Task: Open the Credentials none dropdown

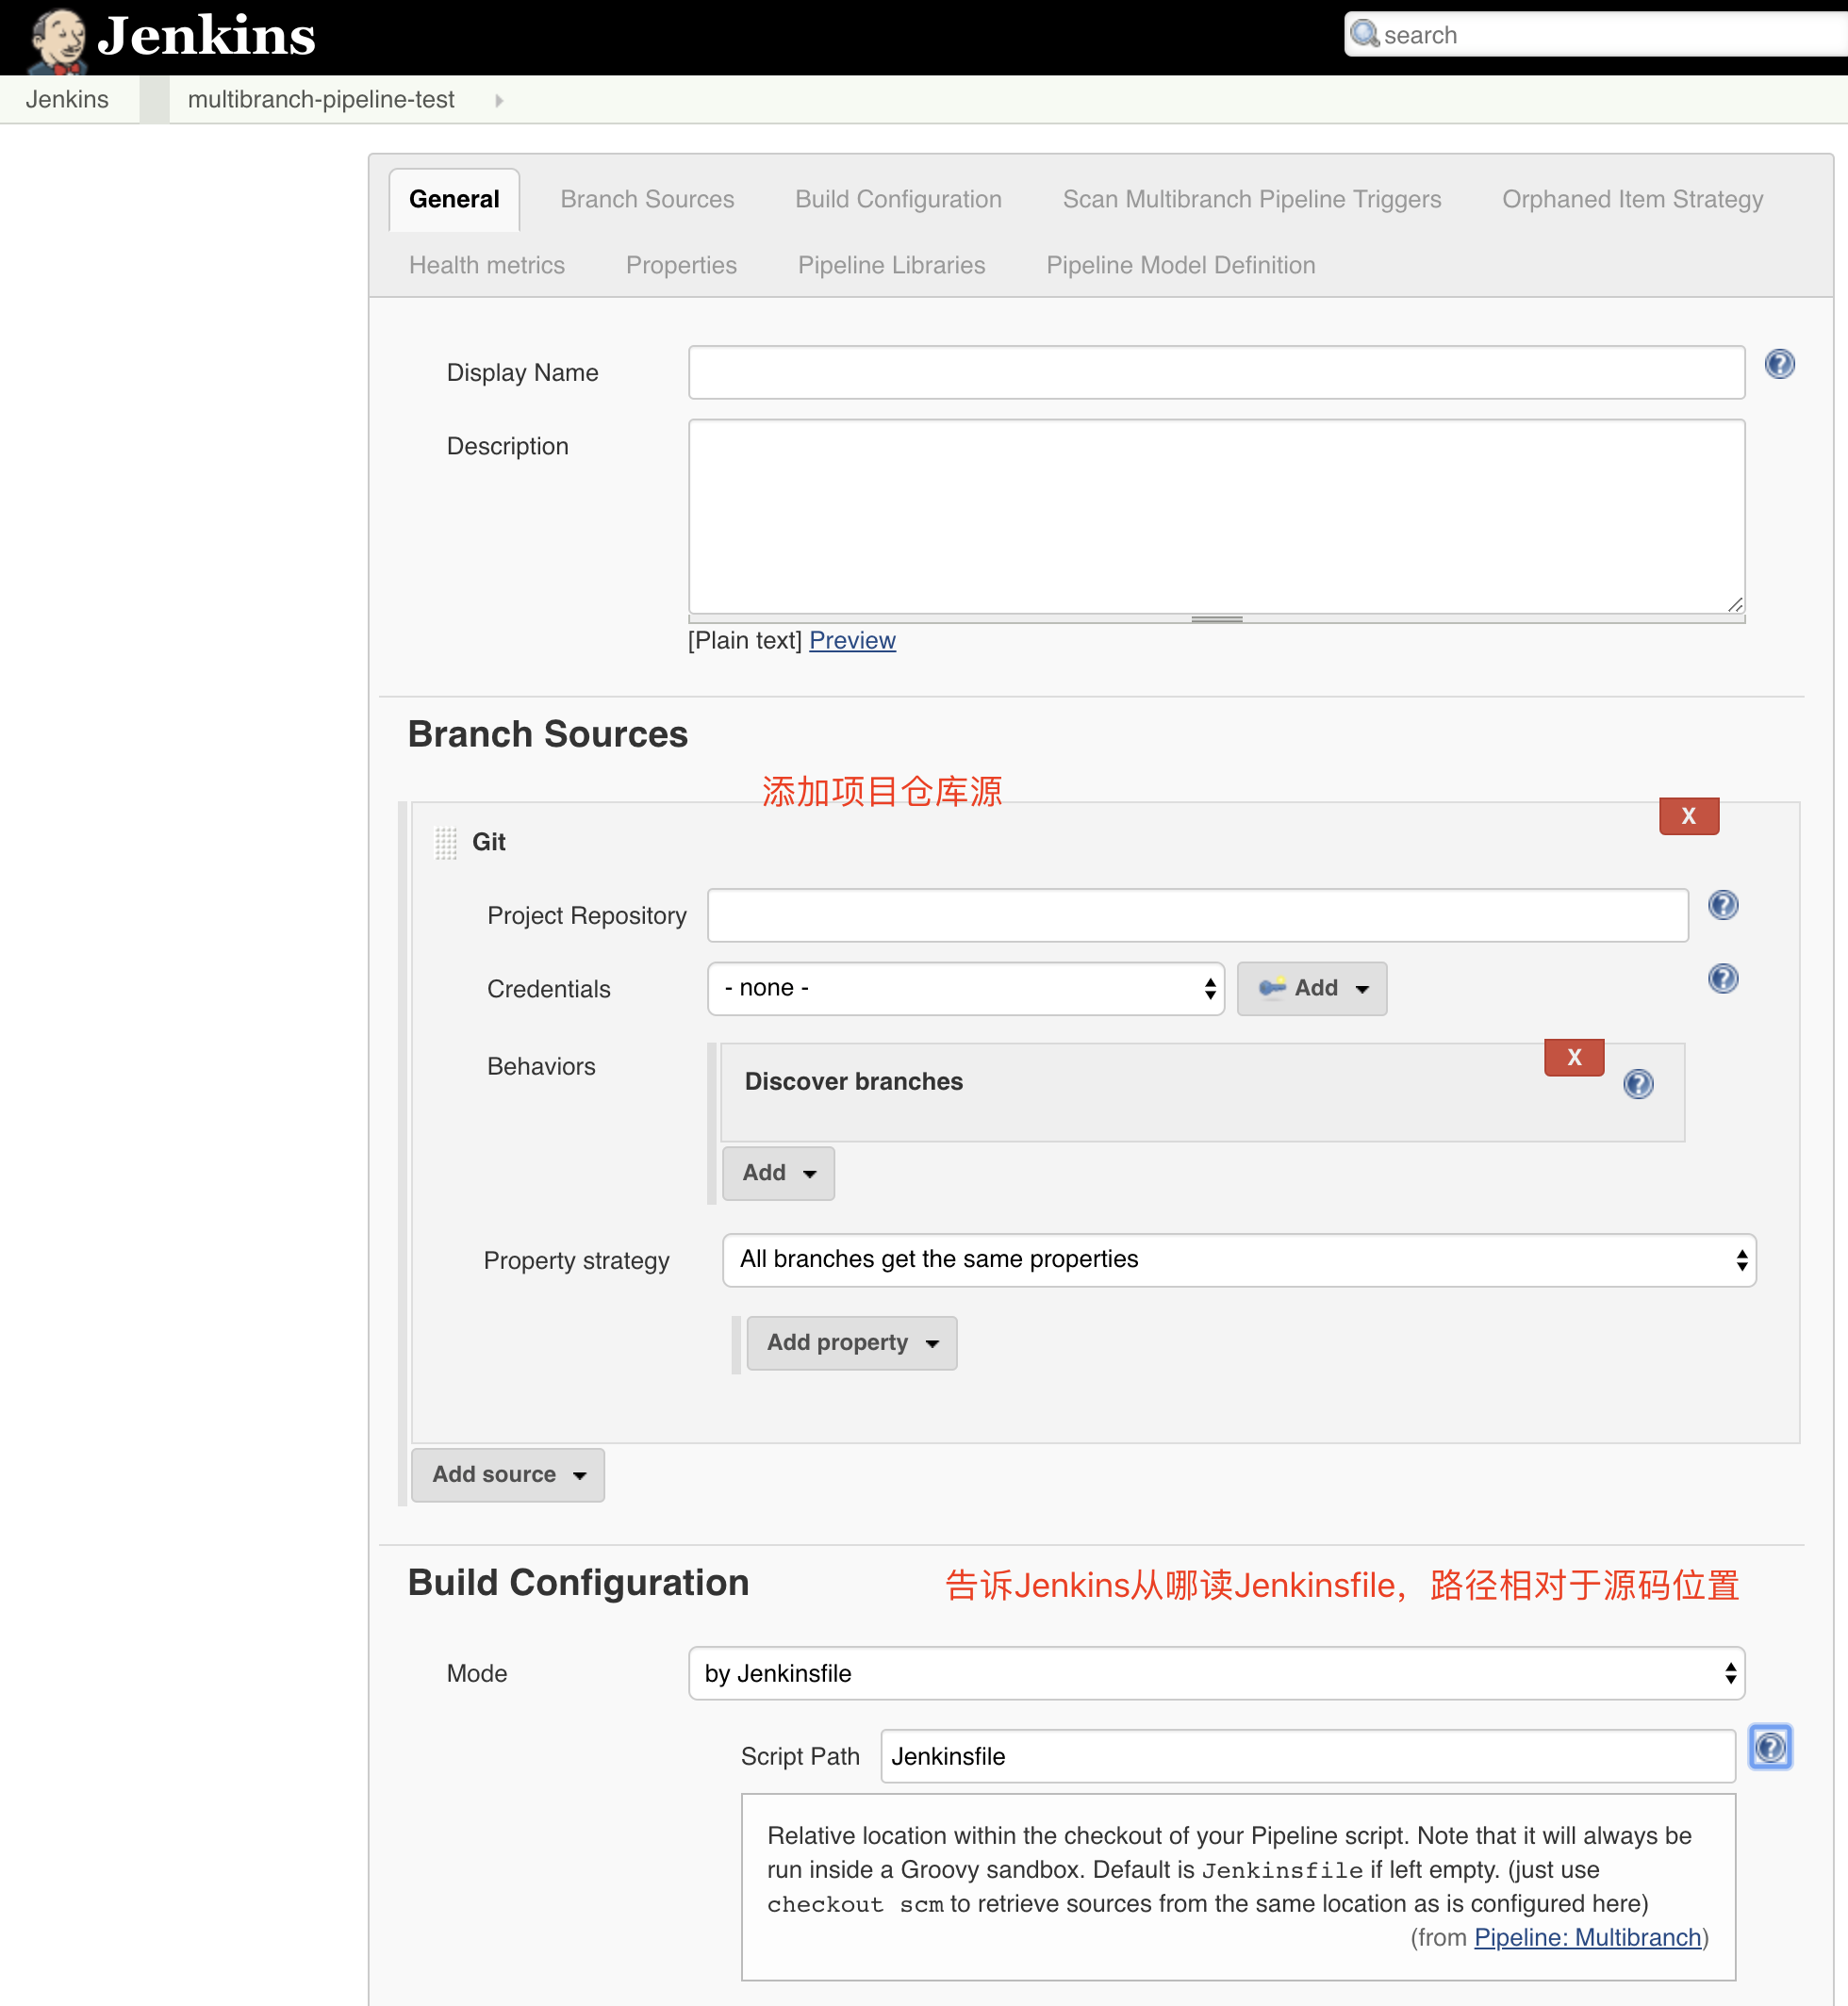Action: click(x=965, y=988)
